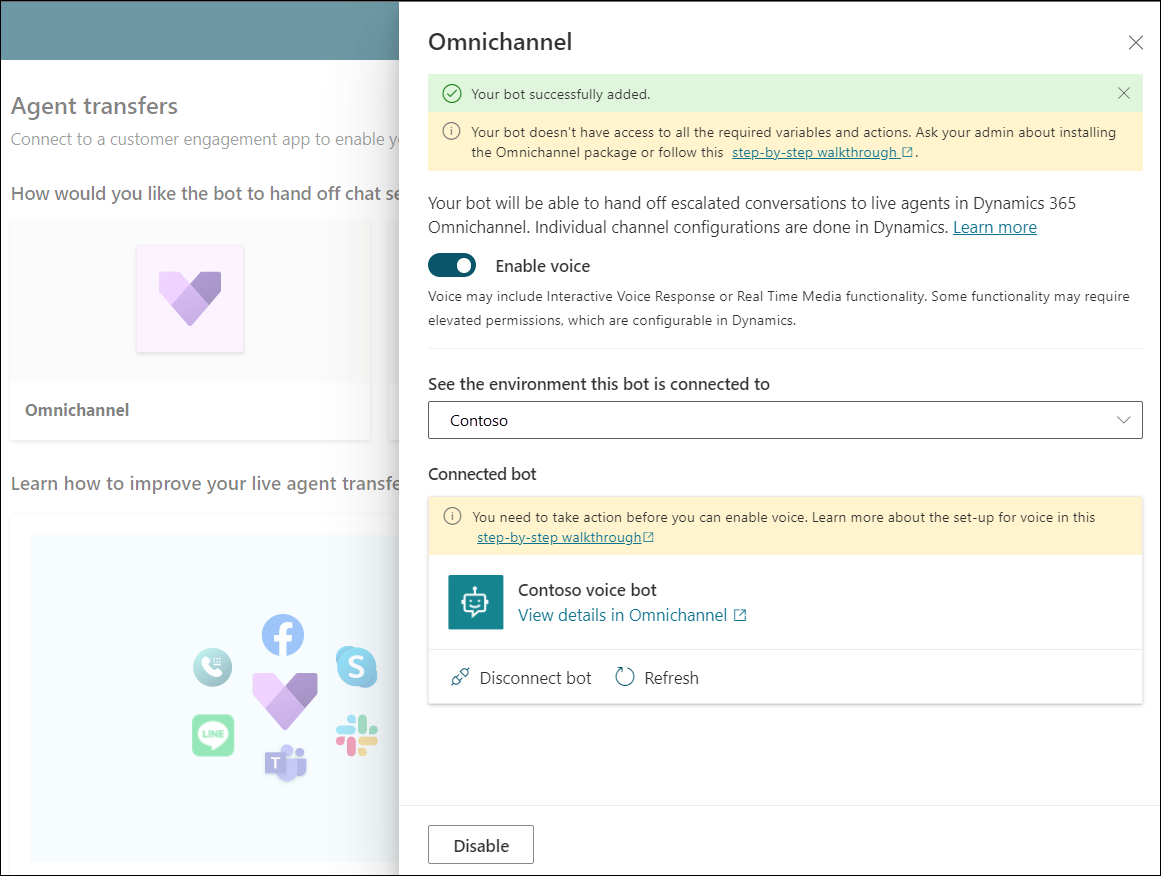Click the Microsoft Teams icon in illustration
1161x876 pixels.
click(x=286, y=762)
